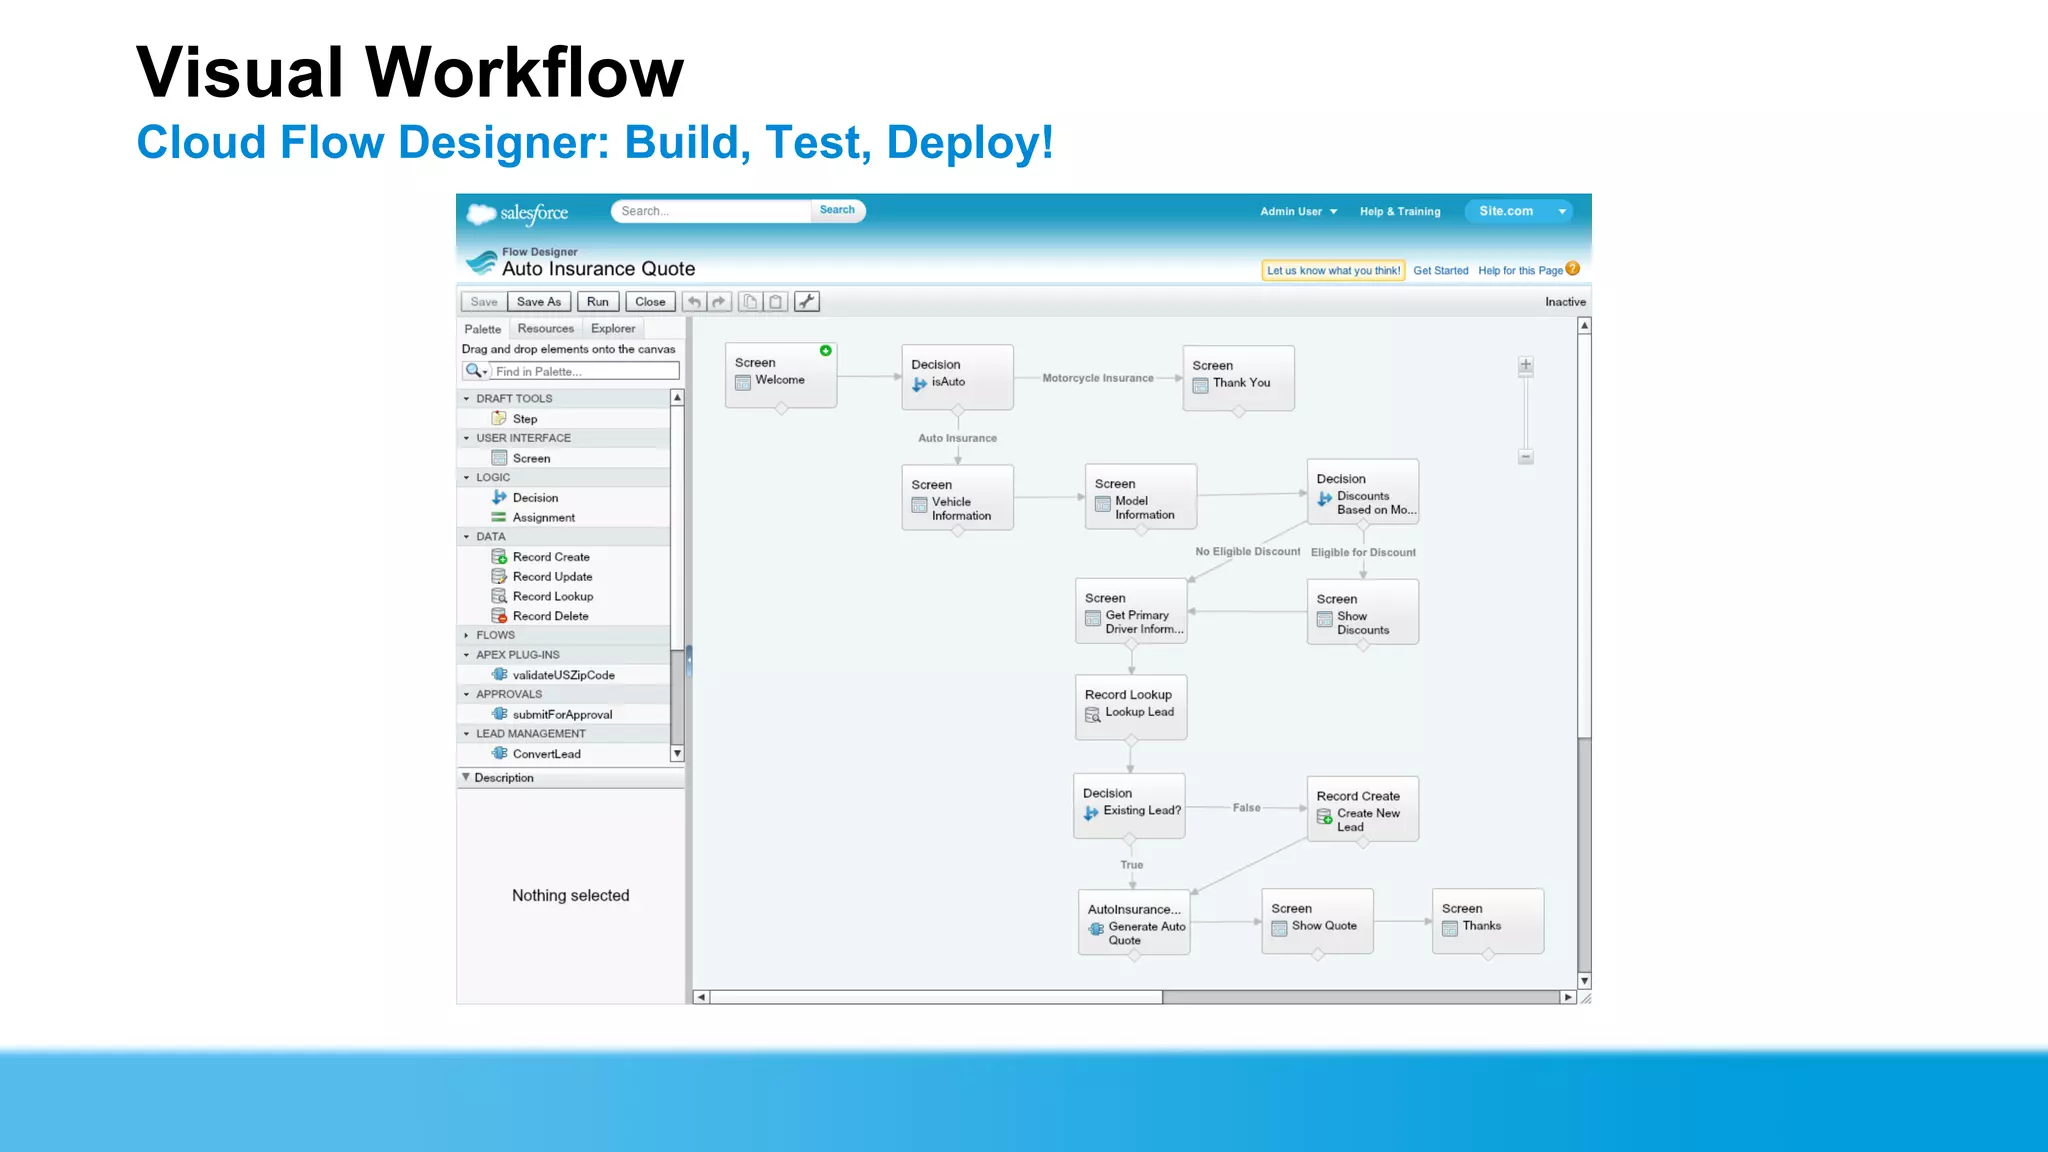Click canvas vertical scrollbar up arrow

[1584, 326]
